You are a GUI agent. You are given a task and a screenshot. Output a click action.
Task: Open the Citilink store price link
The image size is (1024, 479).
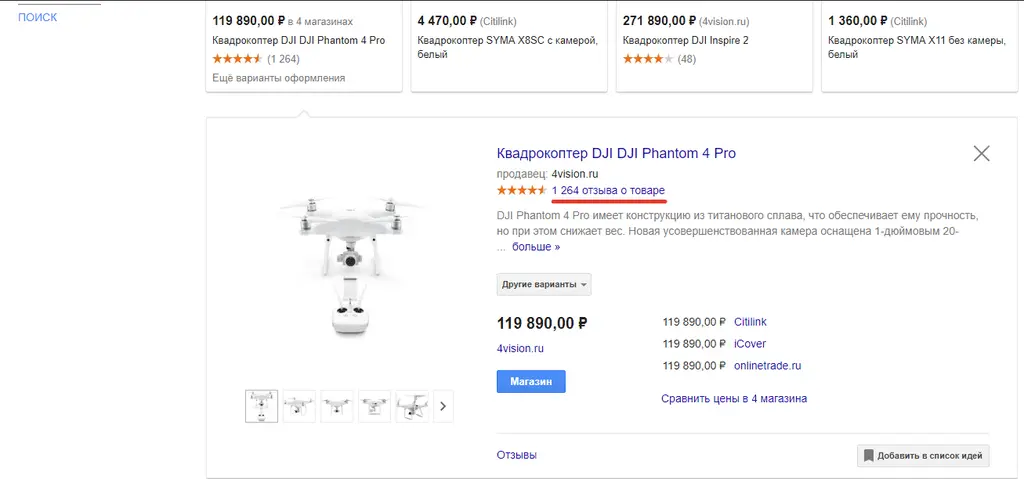coord(750,322)
